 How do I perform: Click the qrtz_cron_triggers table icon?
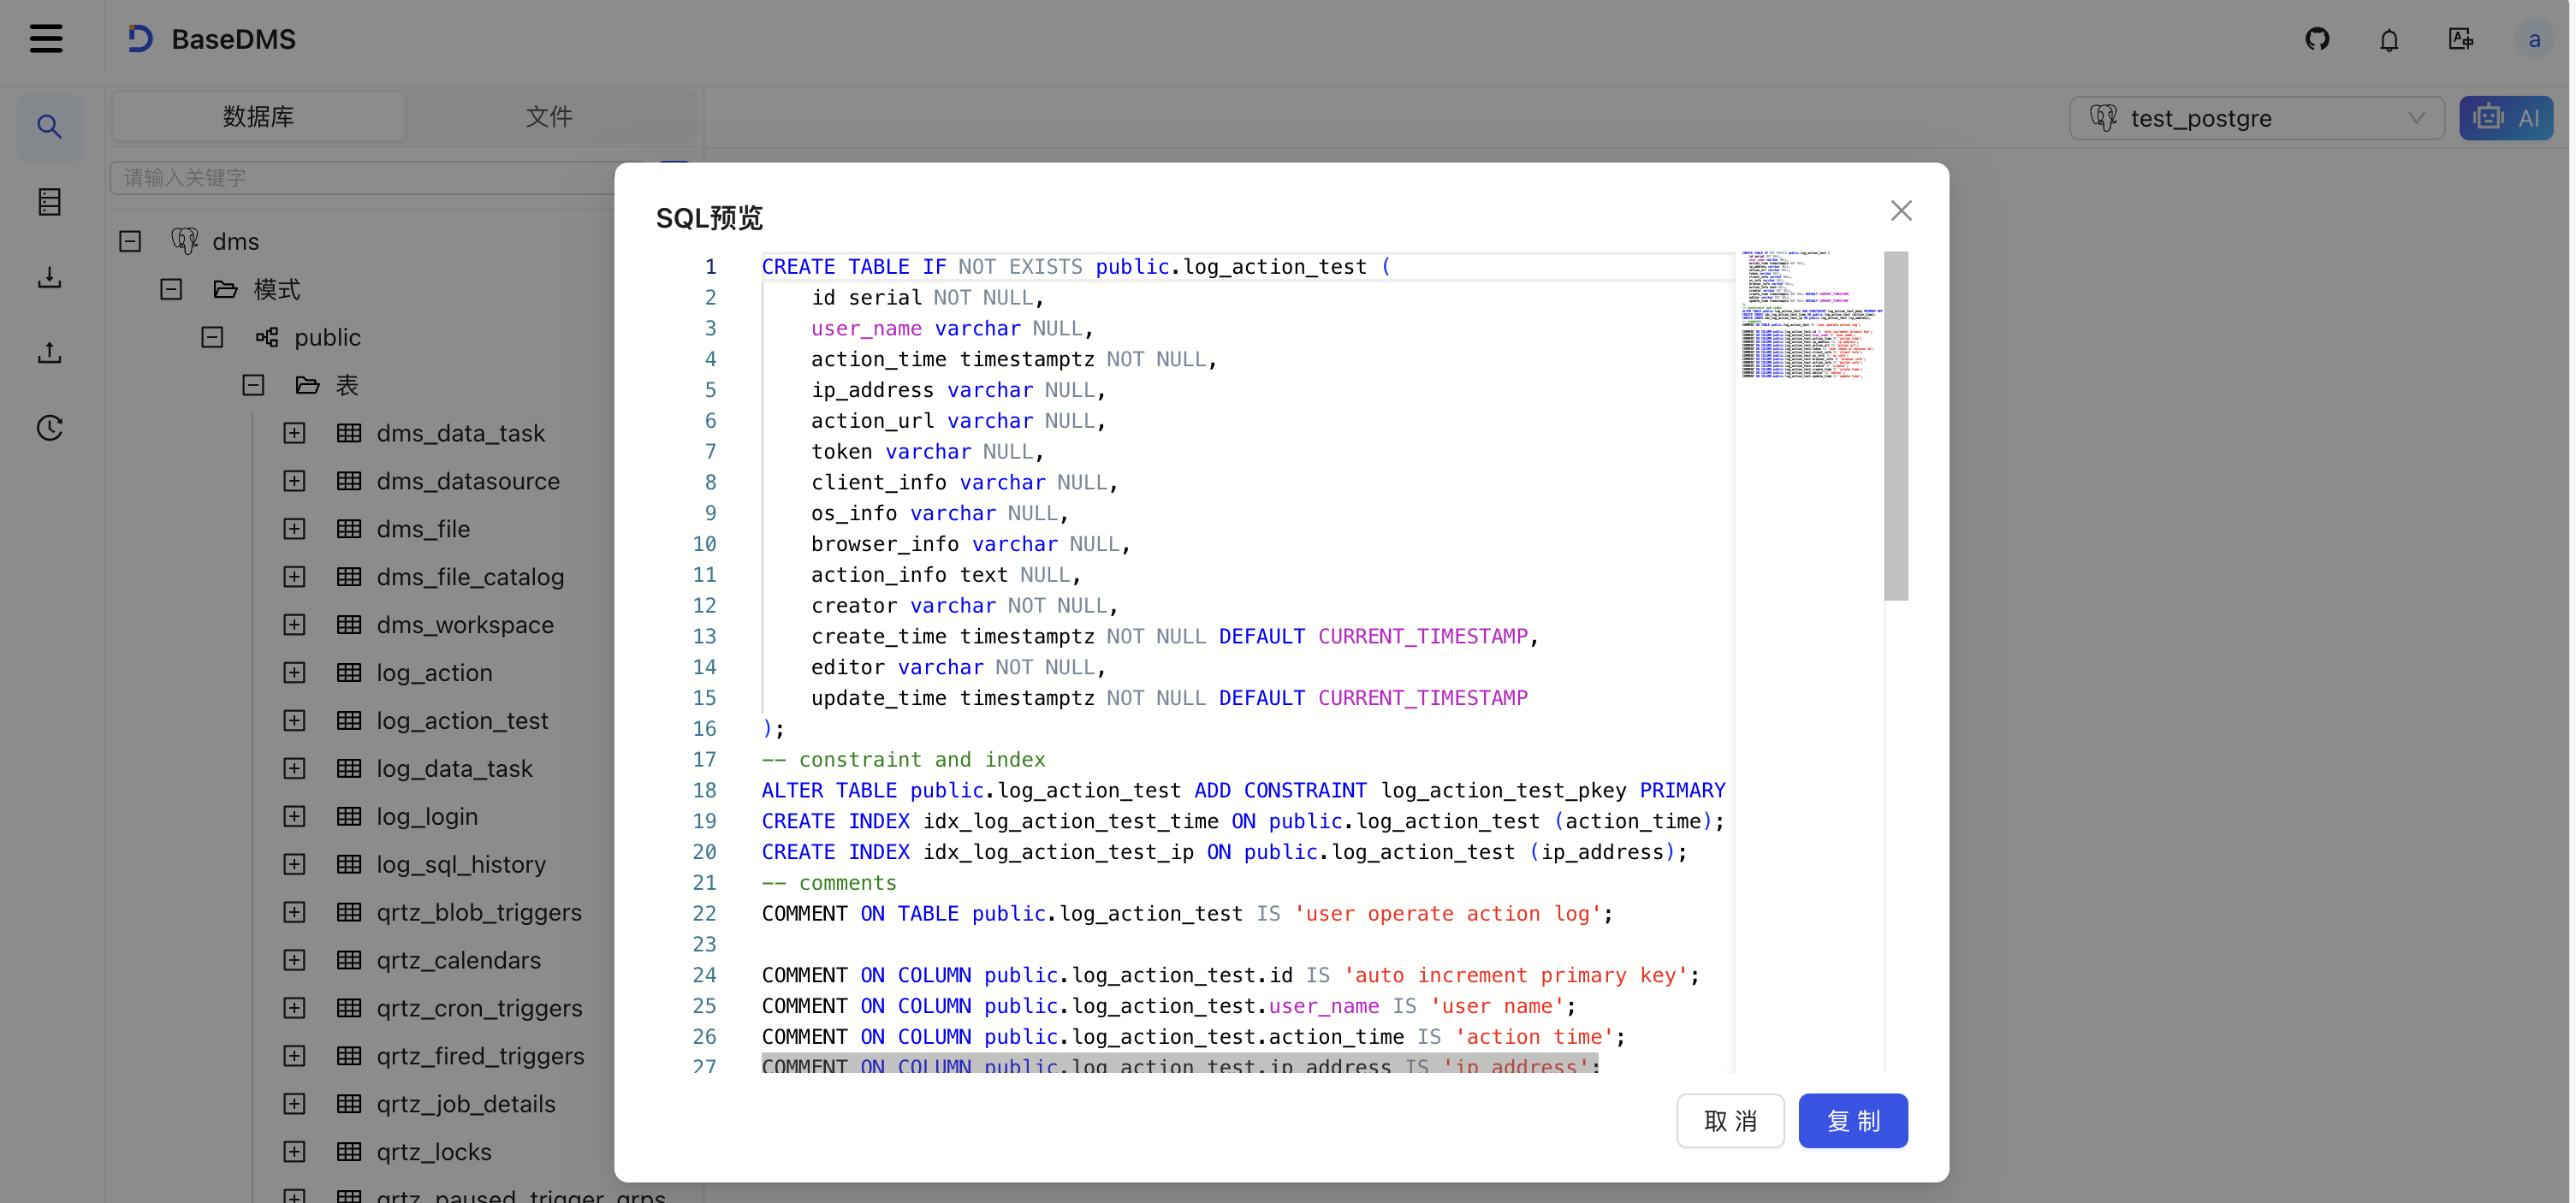[x=349, y=1008]
